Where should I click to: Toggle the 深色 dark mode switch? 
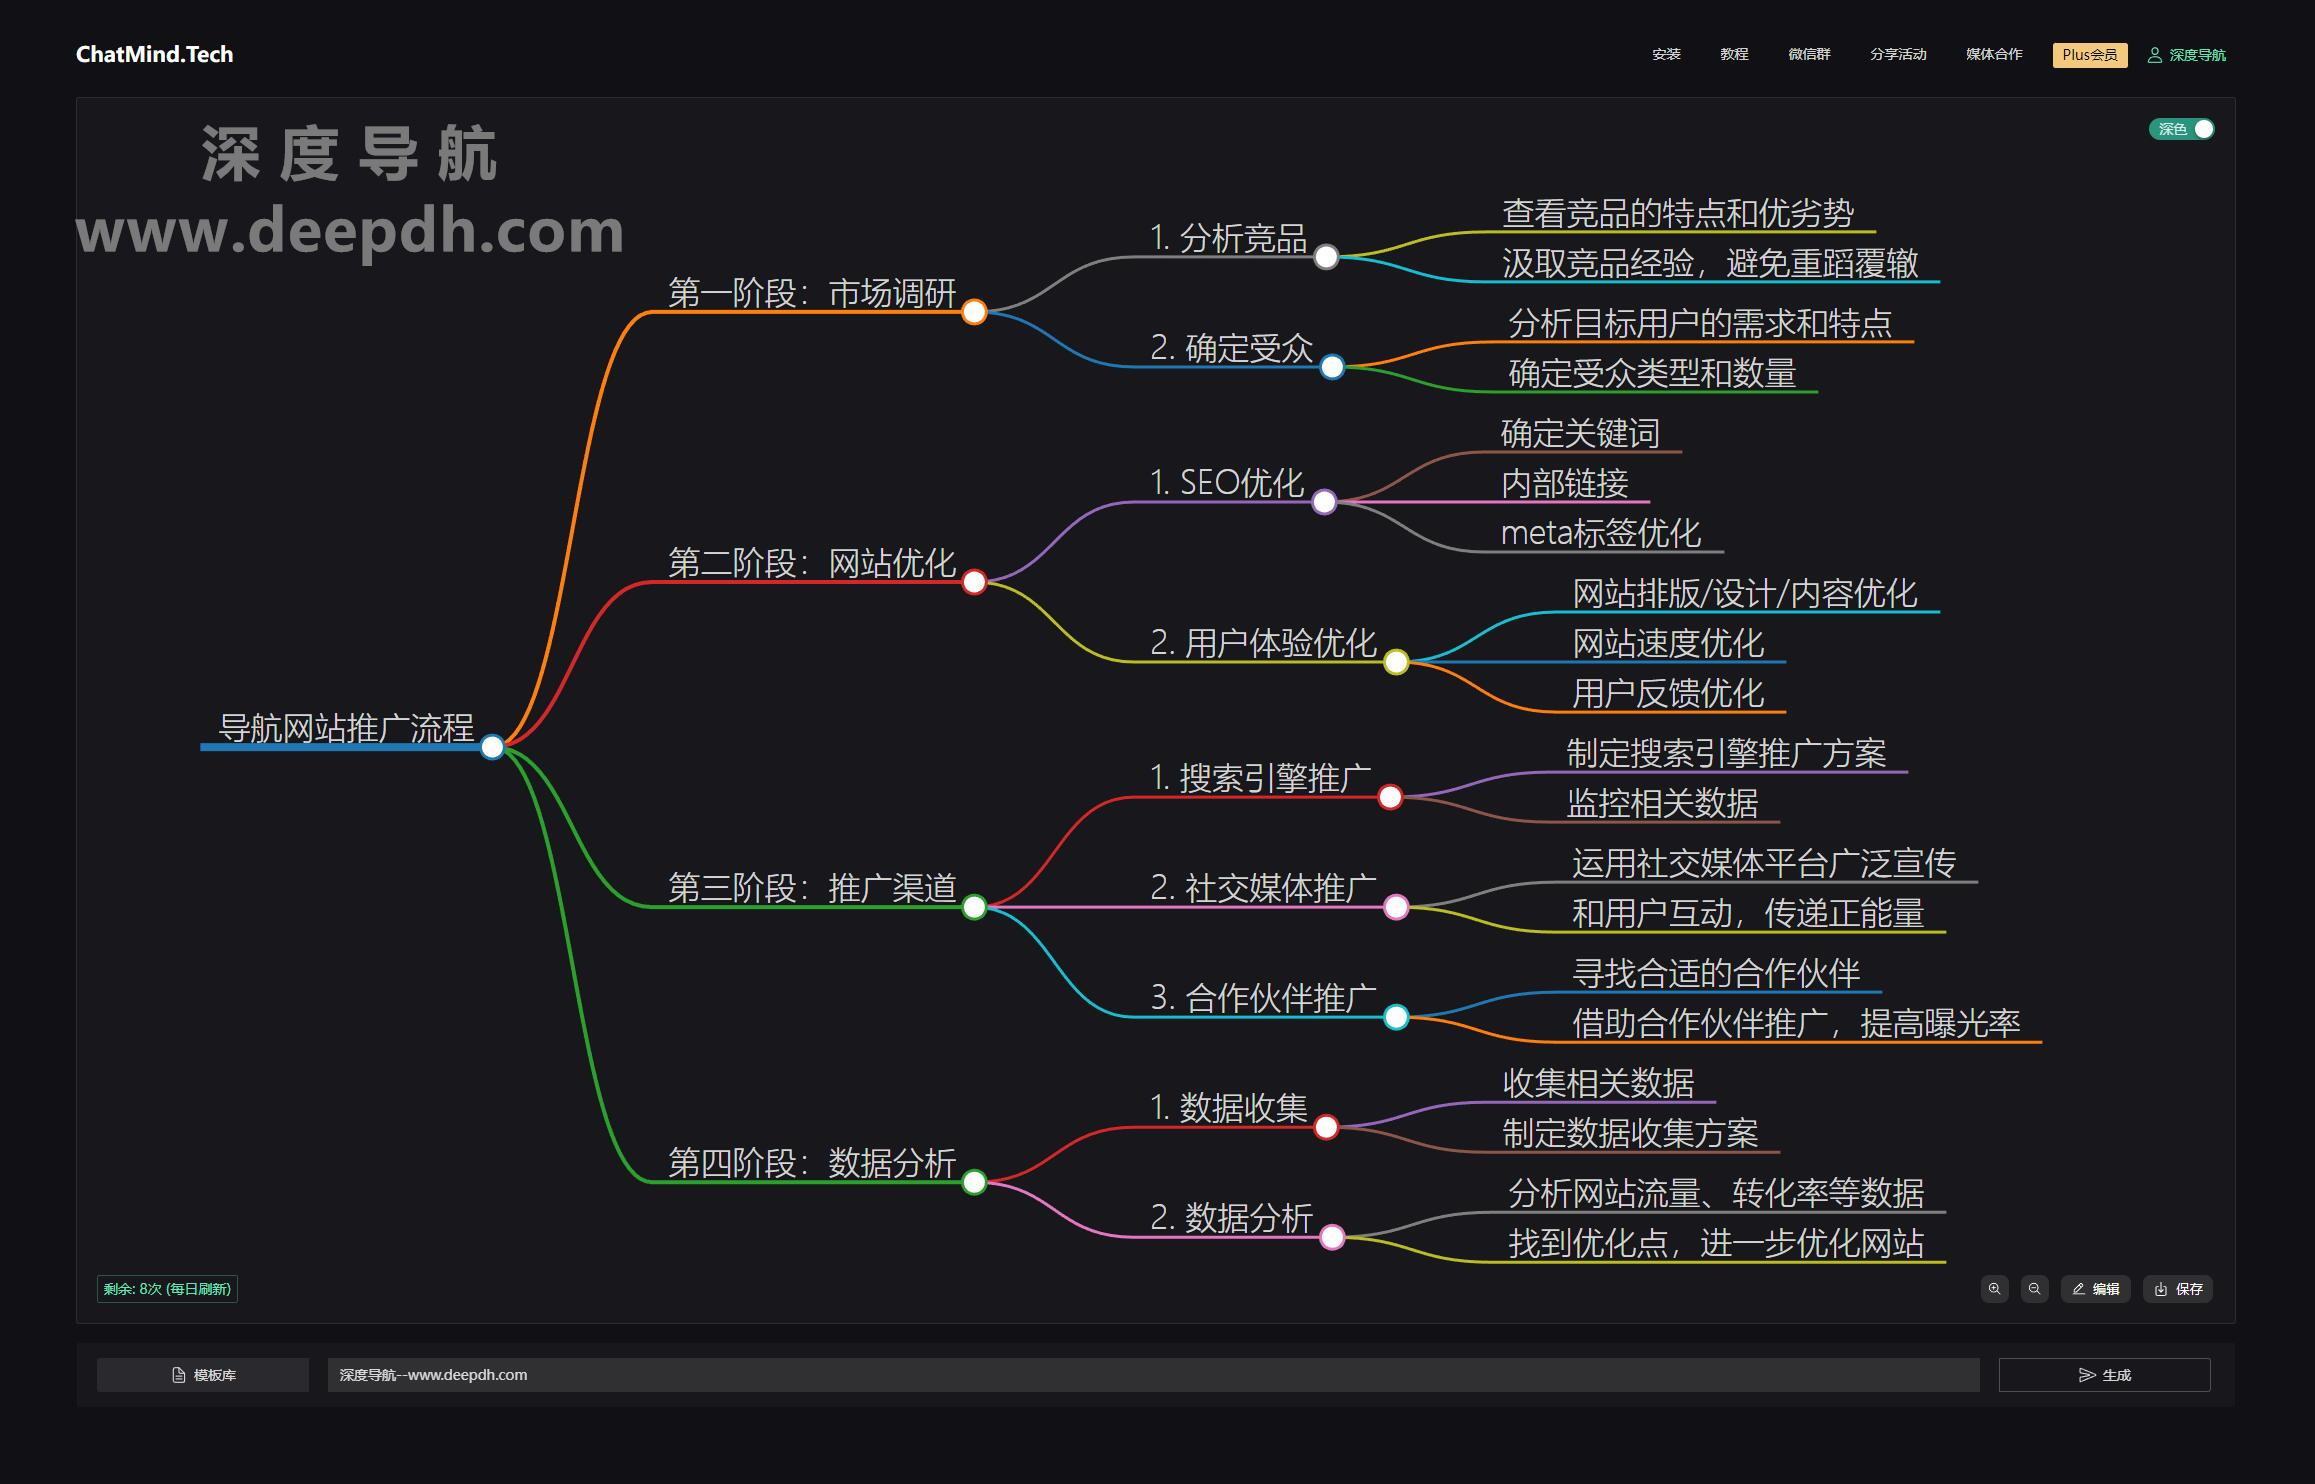(2181, 129)
